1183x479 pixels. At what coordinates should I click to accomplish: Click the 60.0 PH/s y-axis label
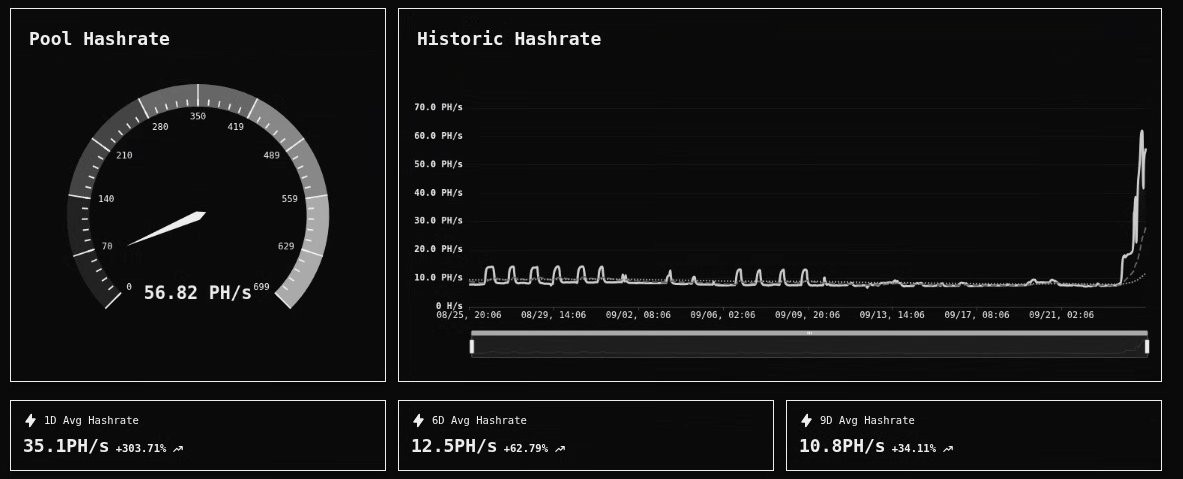coord(438,136)
